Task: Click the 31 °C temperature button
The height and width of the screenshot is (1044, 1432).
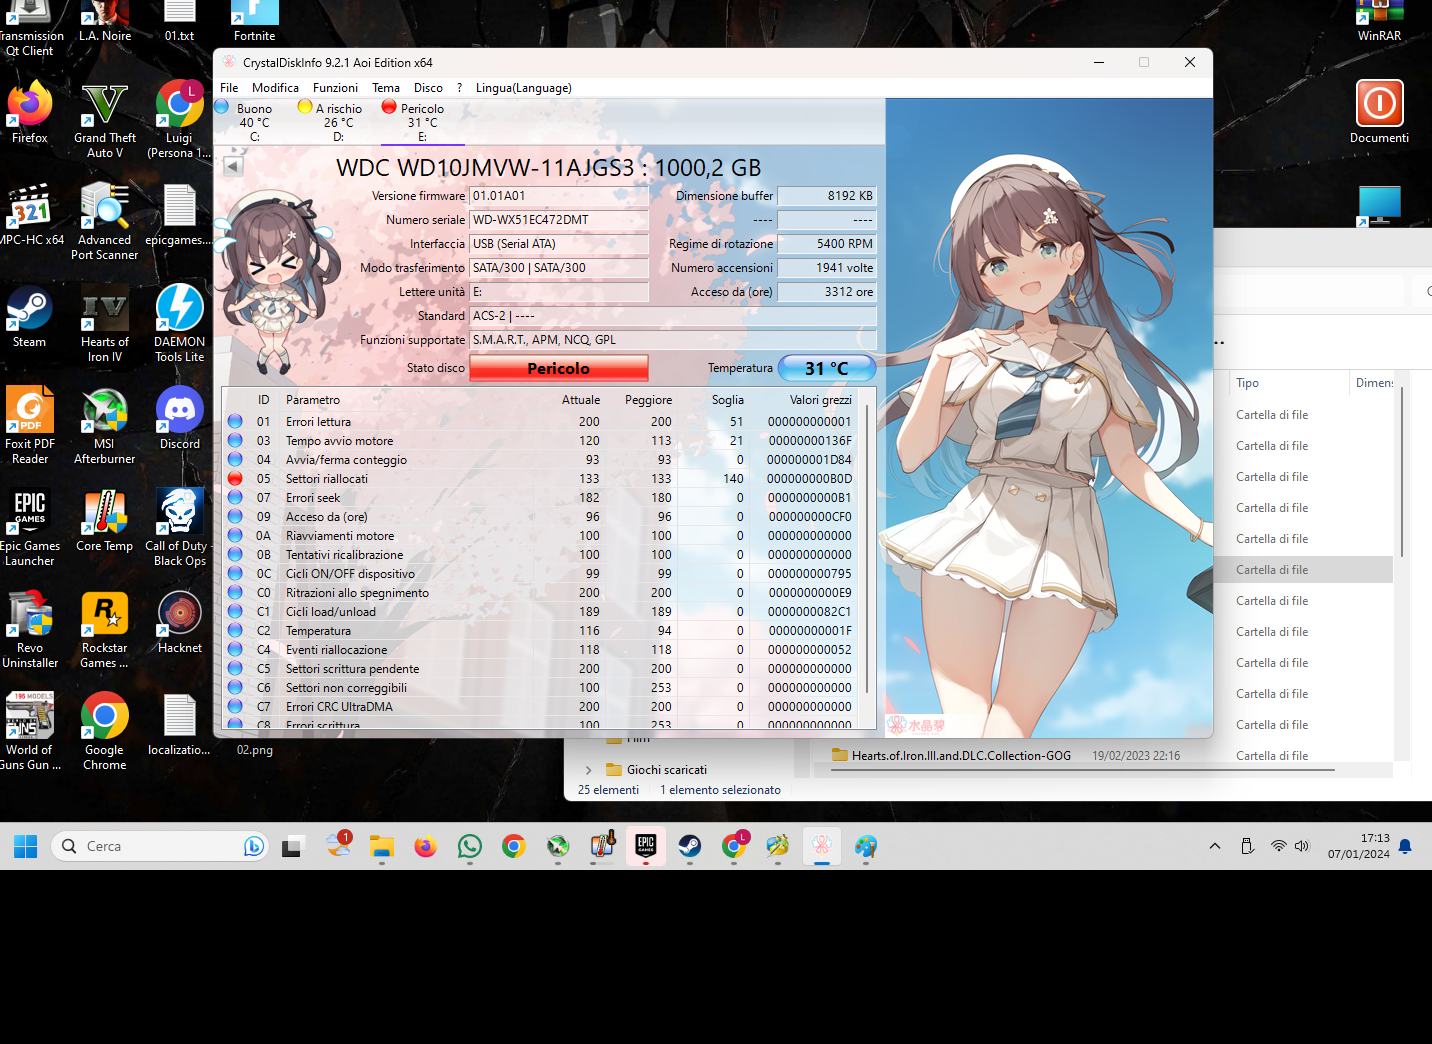Action: 827,368
